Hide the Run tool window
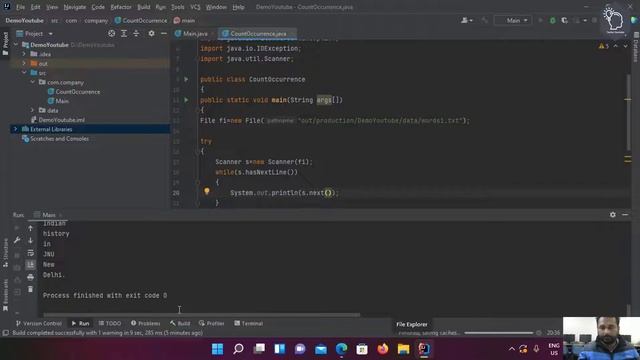This screenshot has width=640, height=360. point(625,215)
